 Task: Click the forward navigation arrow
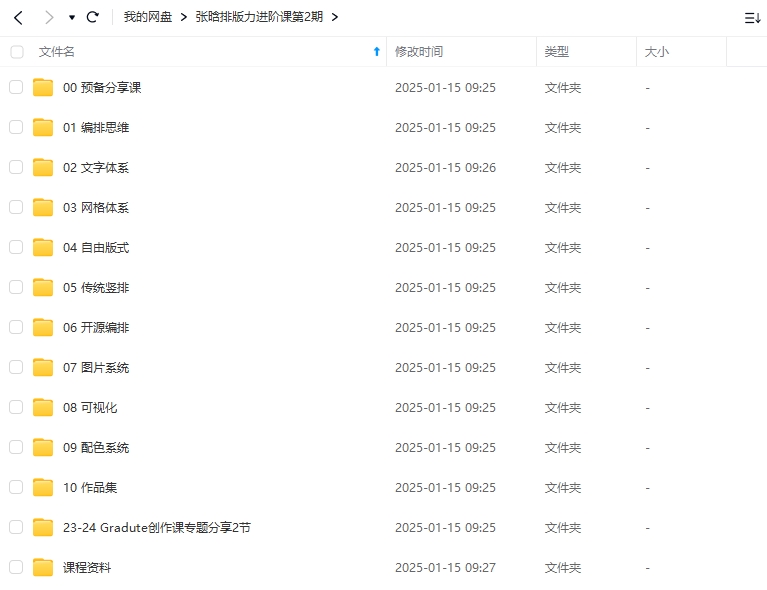tap(49, 17)
